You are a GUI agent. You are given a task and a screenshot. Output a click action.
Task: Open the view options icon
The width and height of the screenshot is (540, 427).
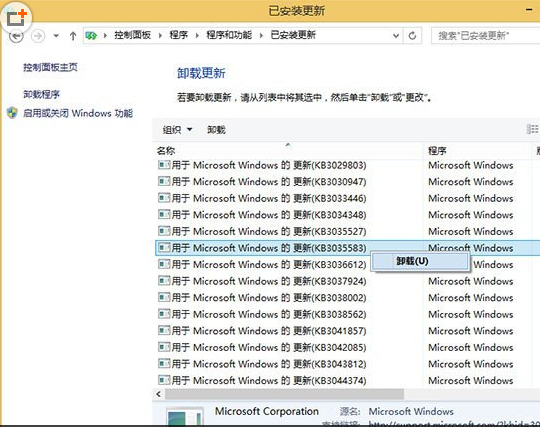coord(532,129)
